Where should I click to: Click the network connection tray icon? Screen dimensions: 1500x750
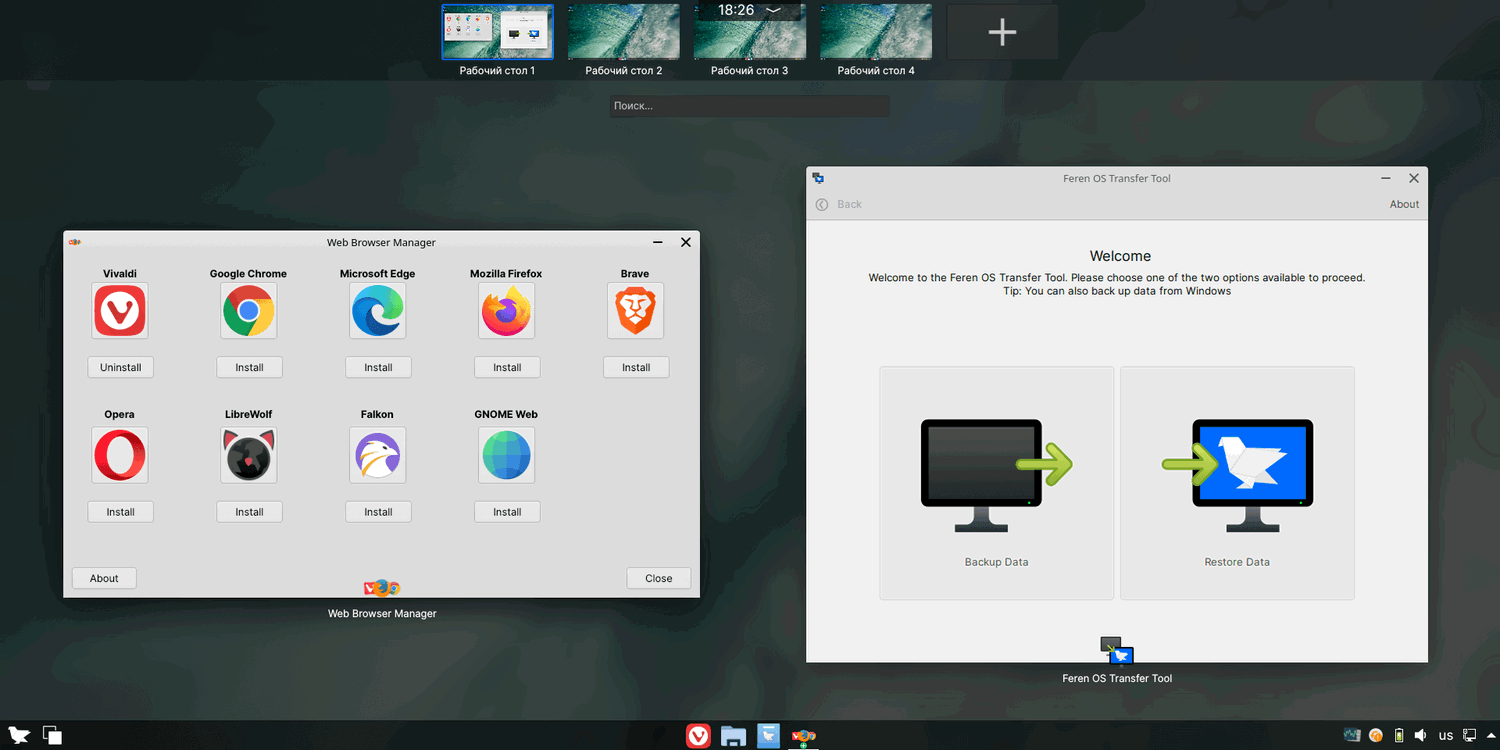(x=1470, y=736)
